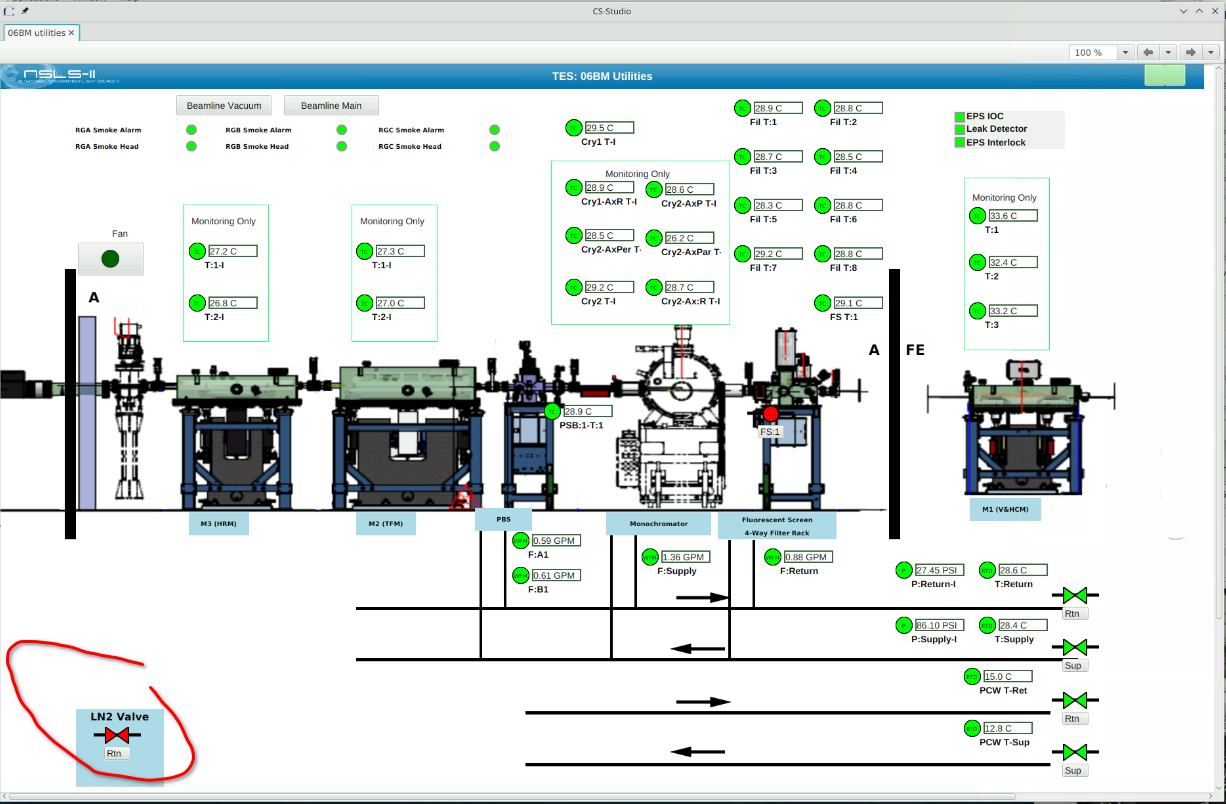Click the 33.6 C field above T:1

[1013, 215]
